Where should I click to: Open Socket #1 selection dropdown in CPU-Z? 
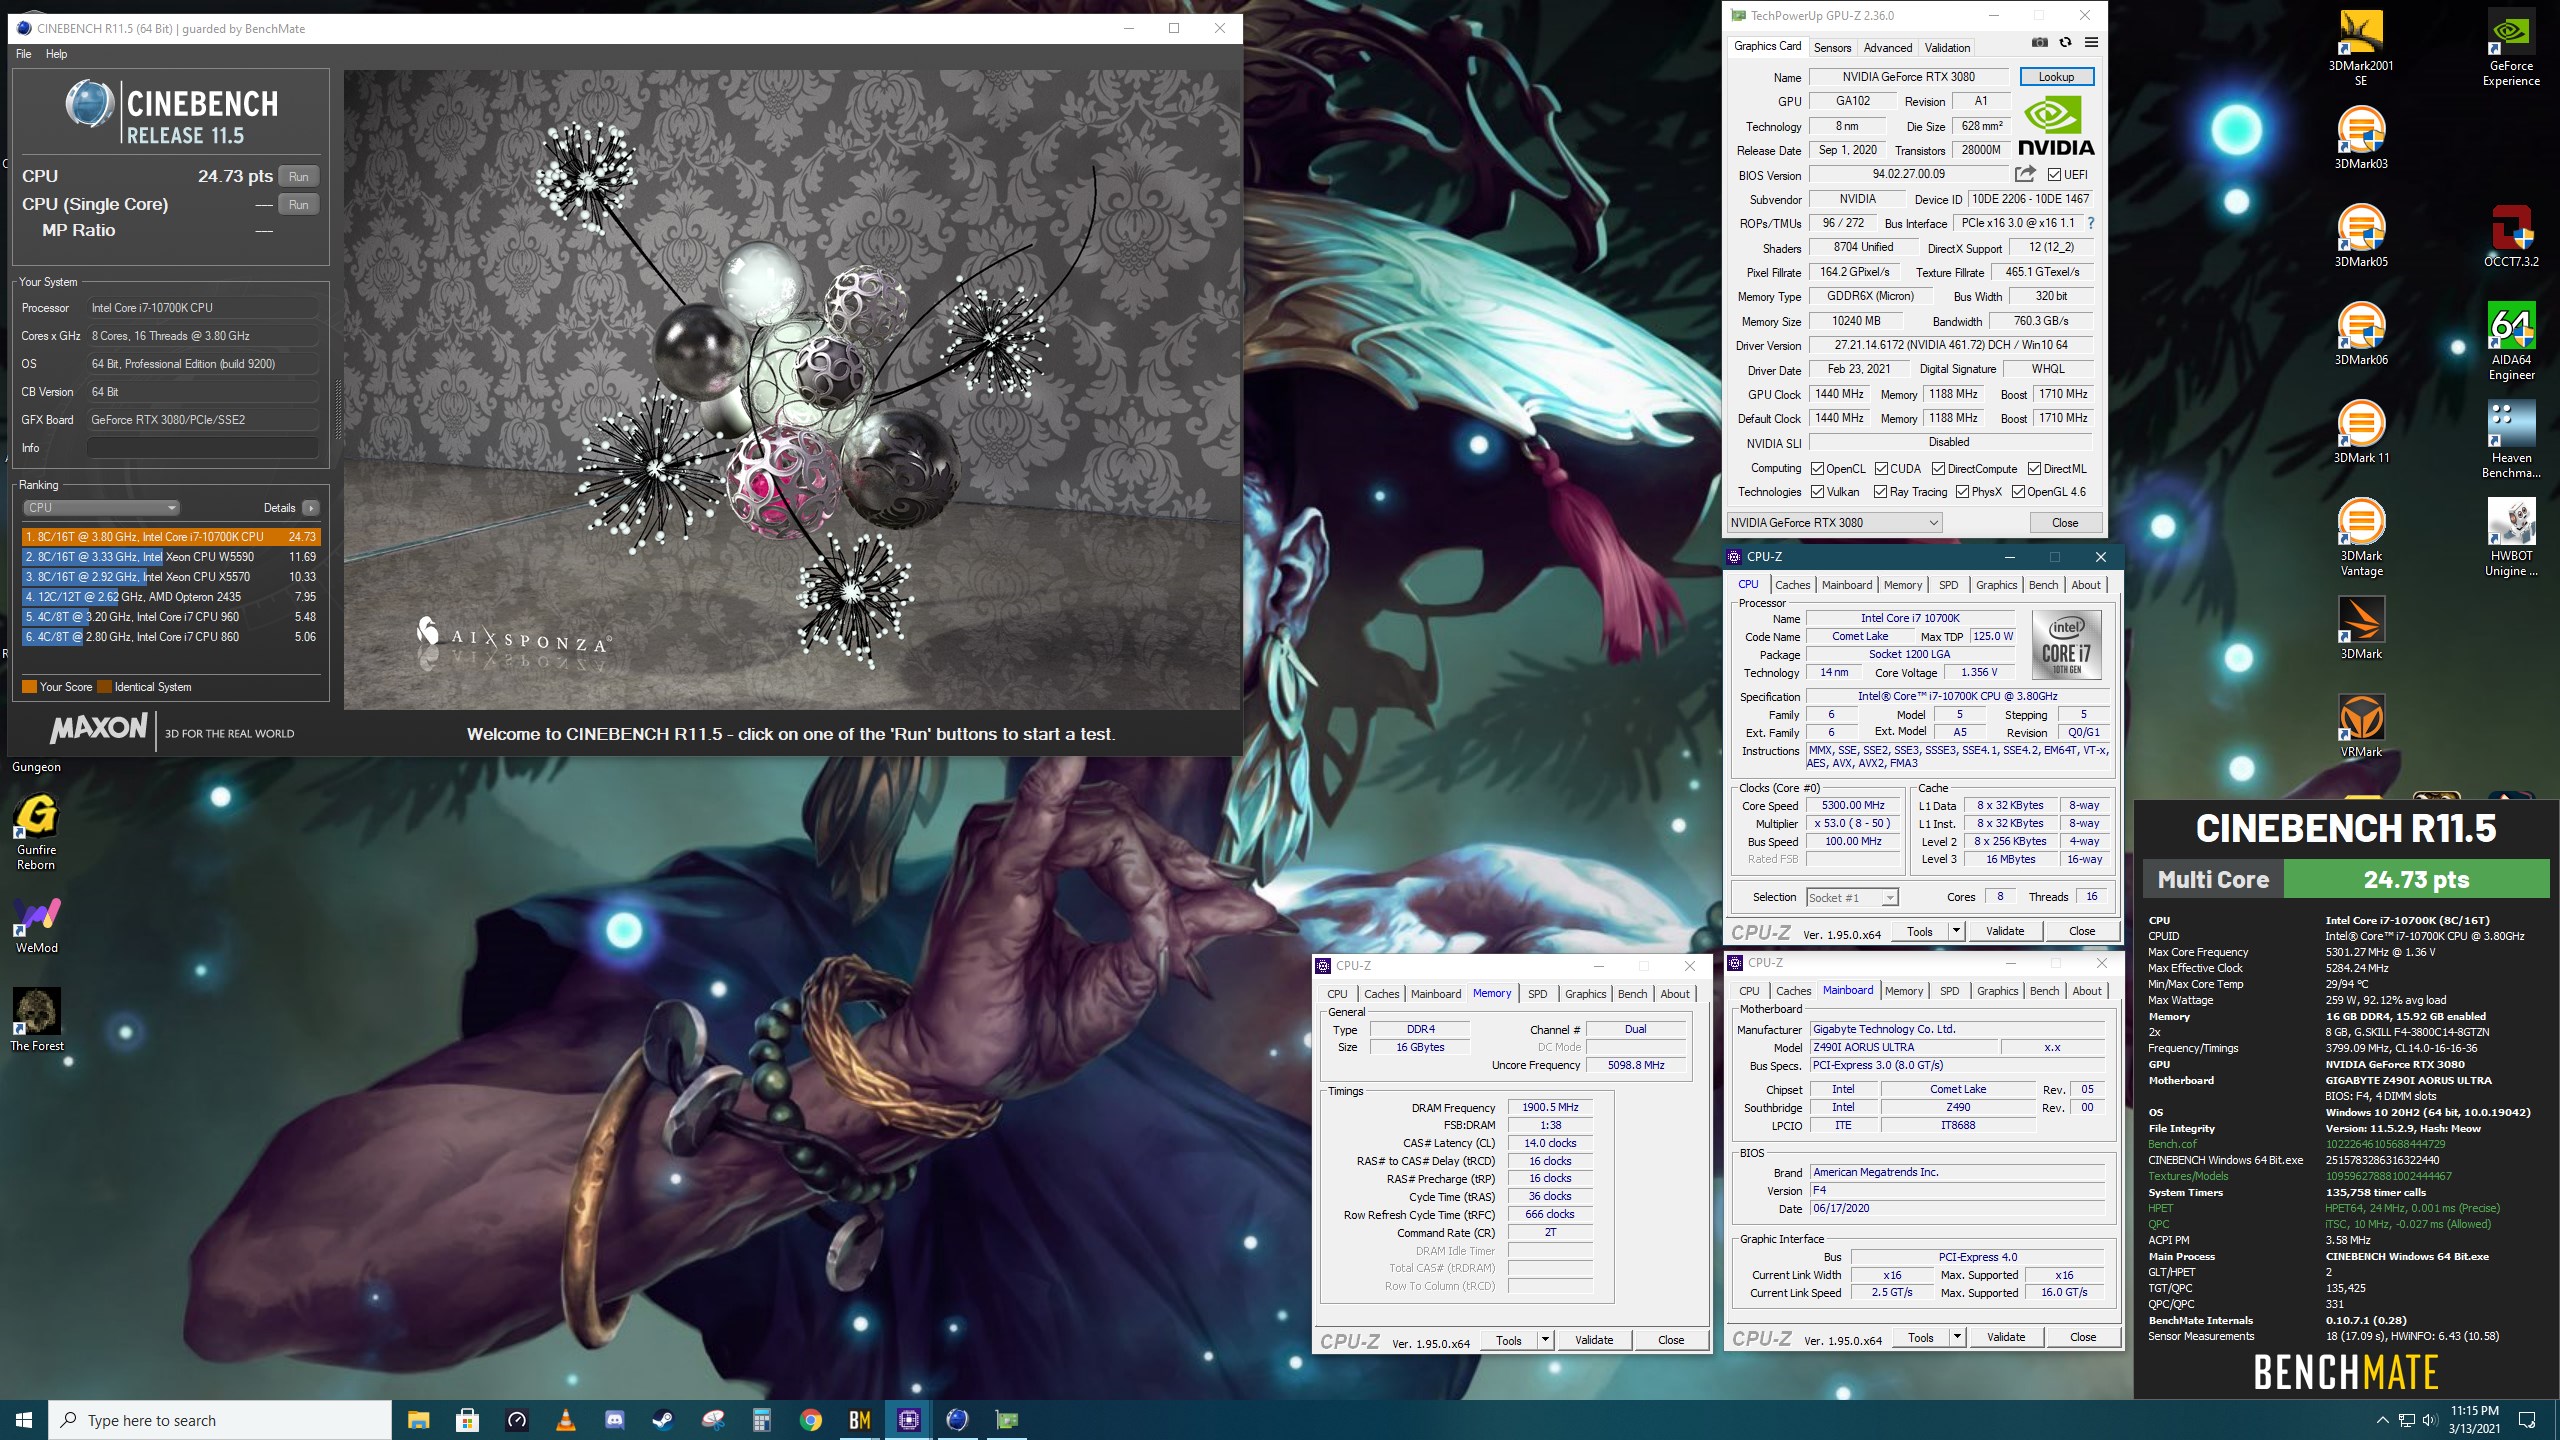click(x=1852, y=897)
